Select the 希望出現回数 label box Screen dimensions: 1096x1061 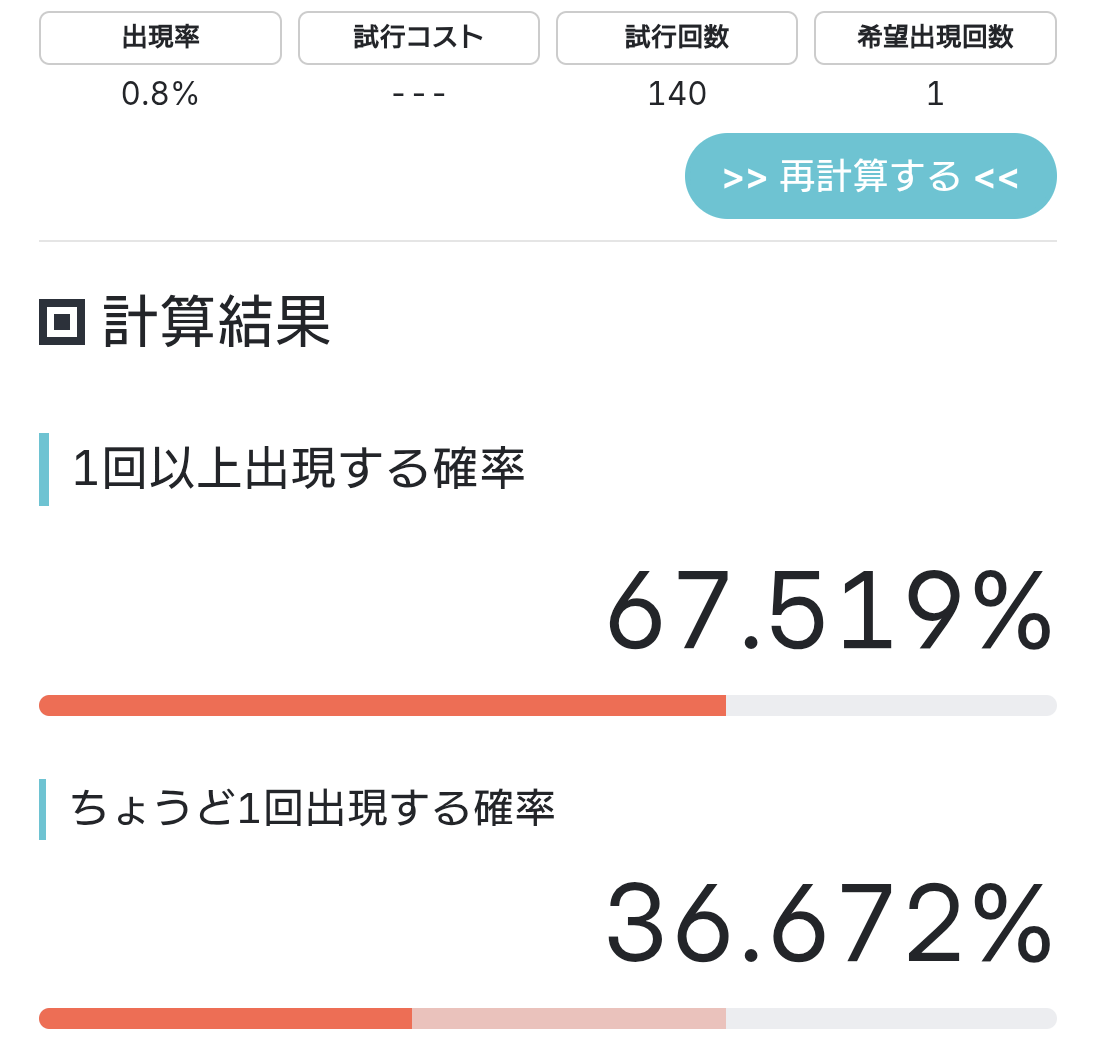pos(935,38)
